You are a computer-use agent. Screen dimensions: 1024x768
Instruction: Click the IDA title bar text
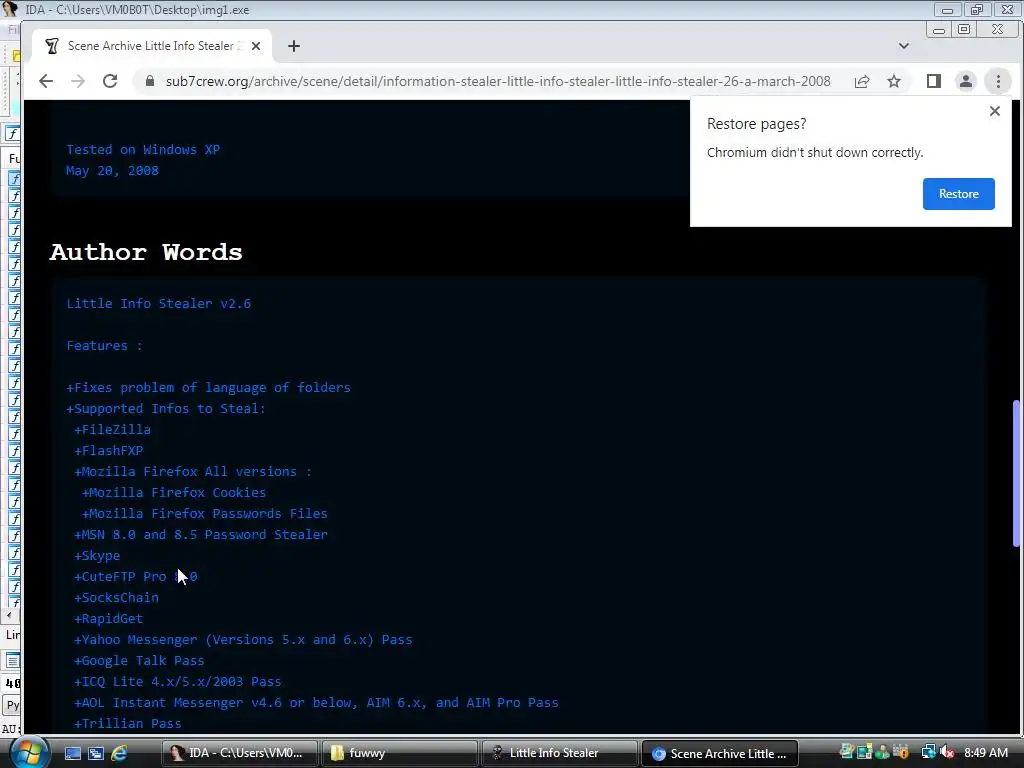coord(137,10)
